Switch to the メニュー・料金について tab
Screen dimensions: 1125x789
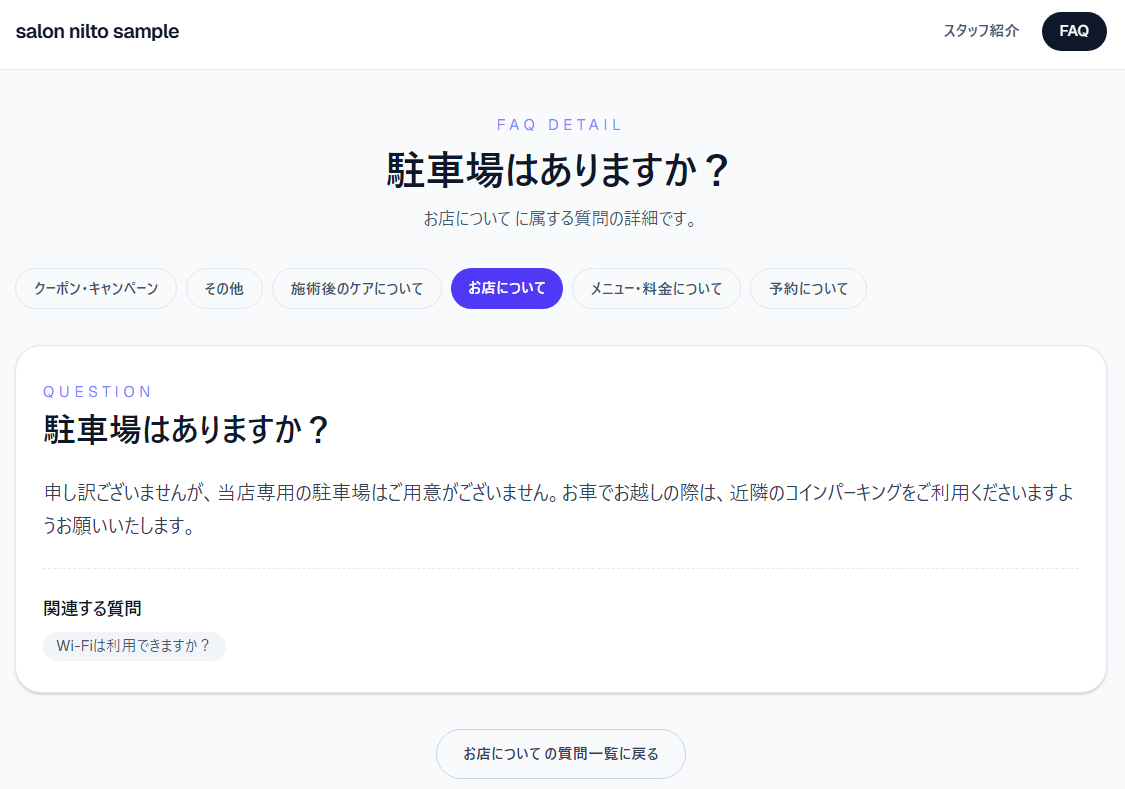[656, 289]
